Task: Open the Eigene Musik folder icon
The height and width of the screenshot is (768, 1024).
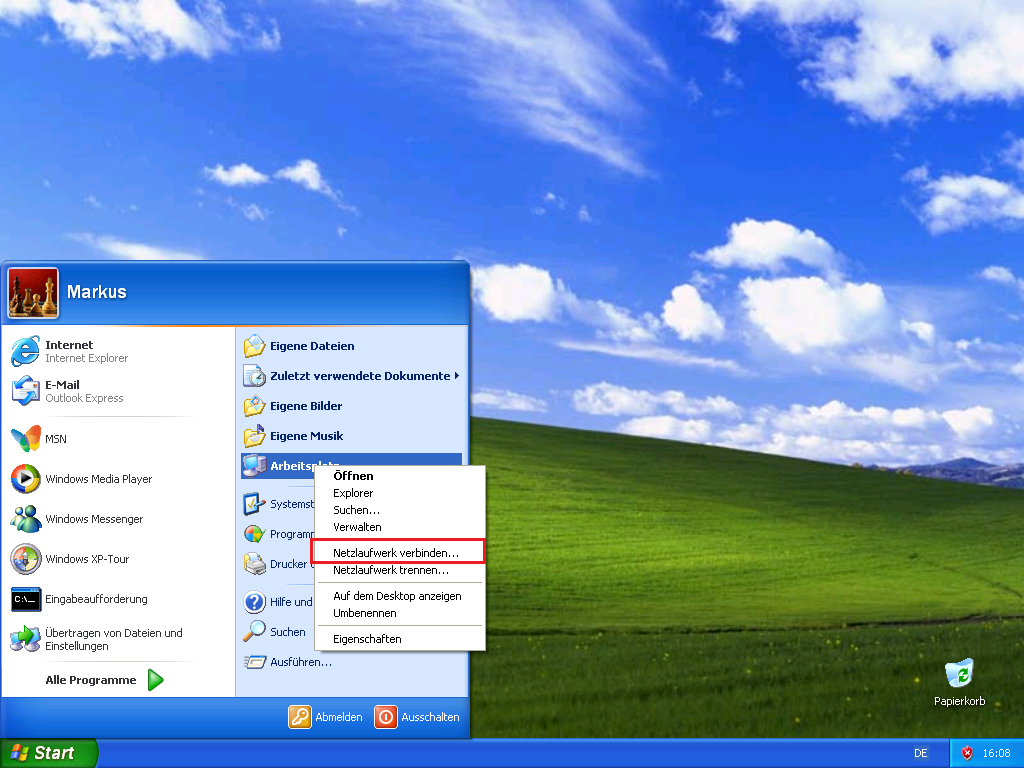Action: pos(254,436)
